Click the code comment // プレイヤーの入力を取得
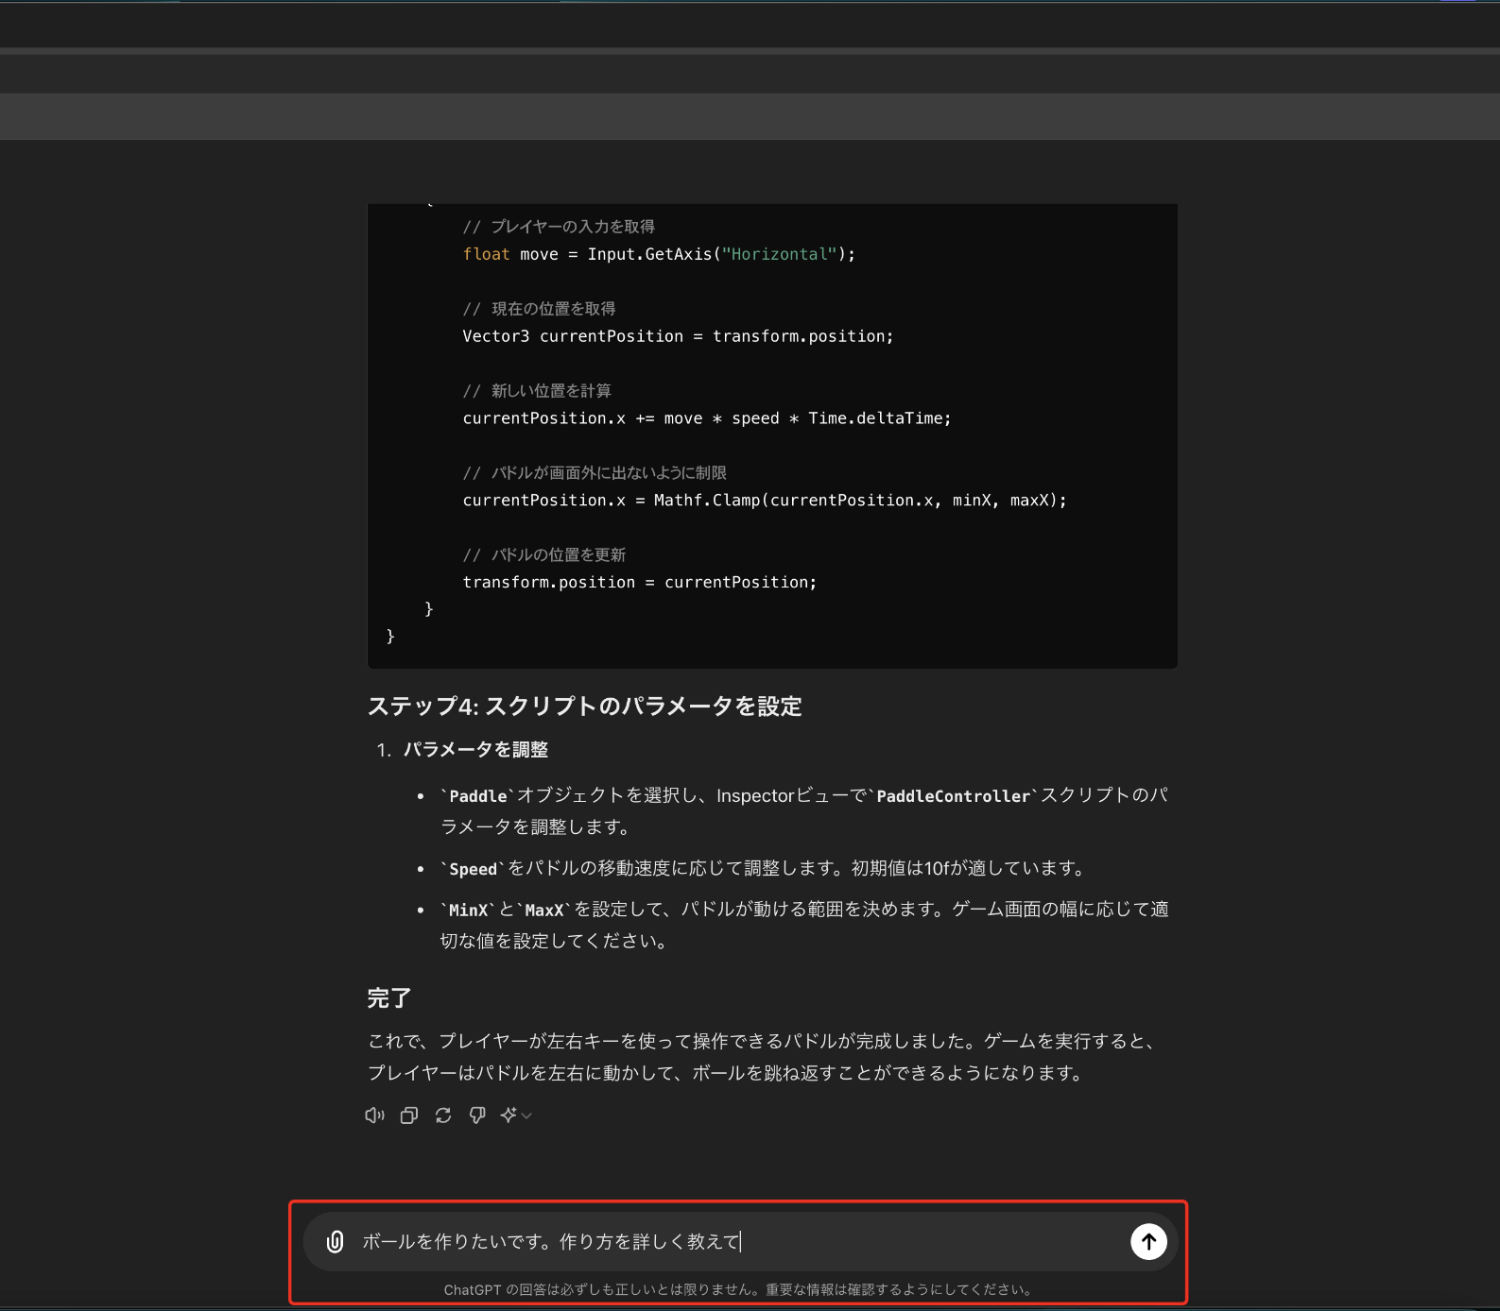Image resolution: width=1500 pixels, height=1311 pixels. click(x=559, y=227)
